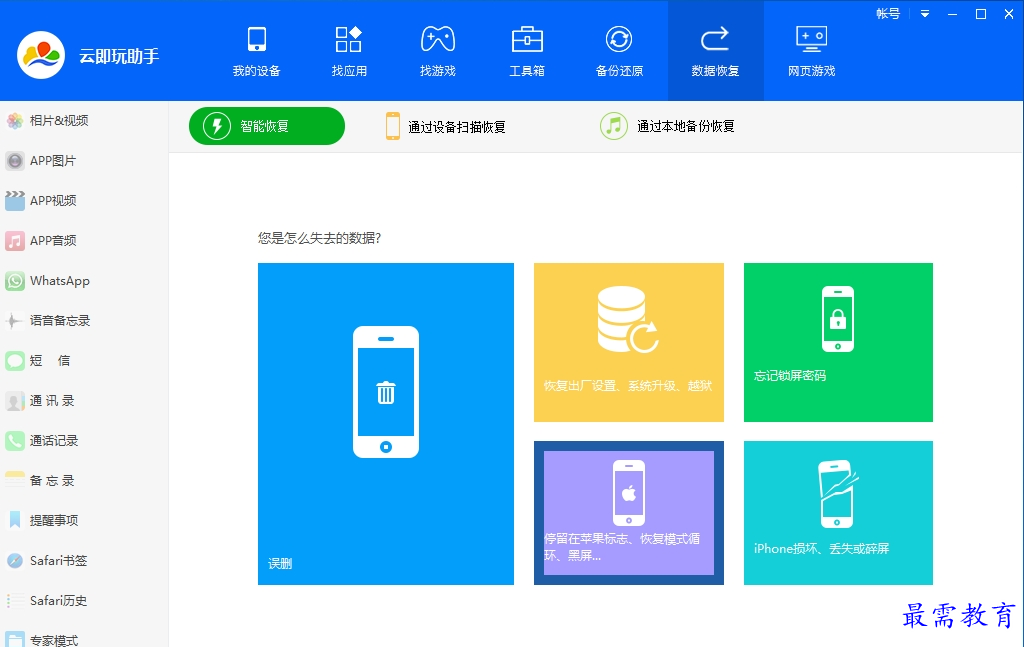Open 找应用 apps grid icon
This screenshot has width=1024, height=647.
[x=349, y=39]
